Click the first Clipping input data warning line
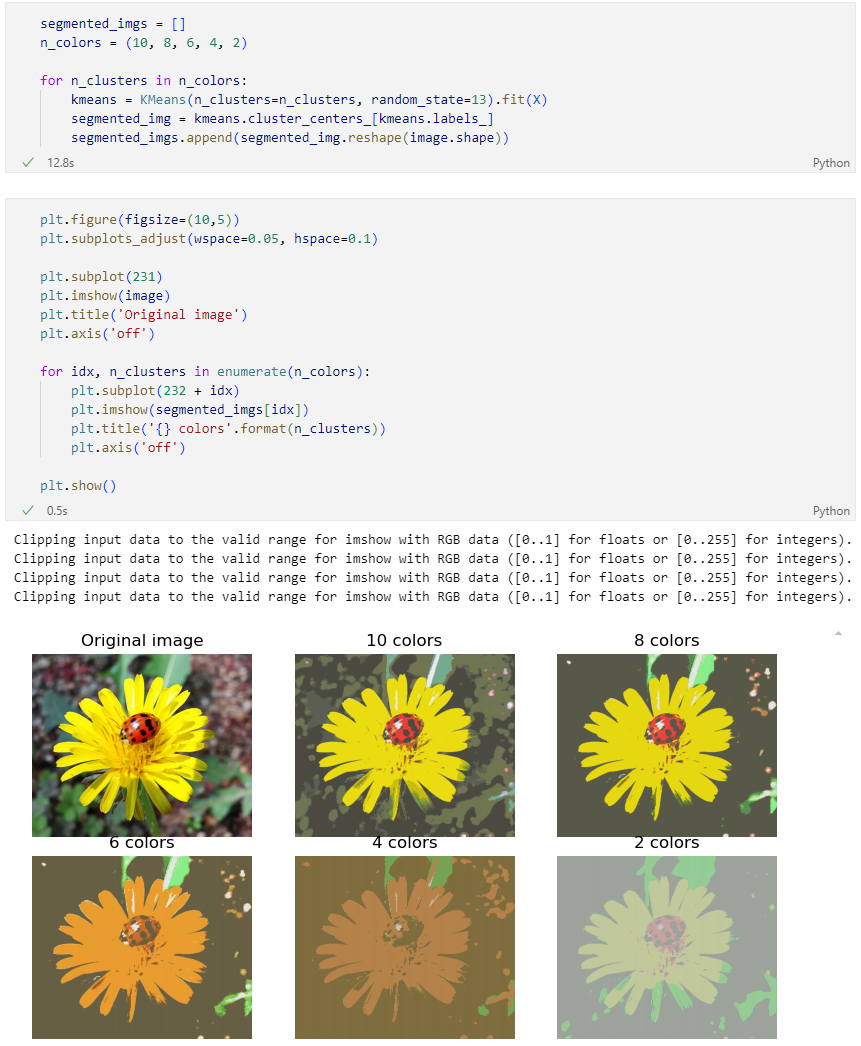 (x=433, y=540)
